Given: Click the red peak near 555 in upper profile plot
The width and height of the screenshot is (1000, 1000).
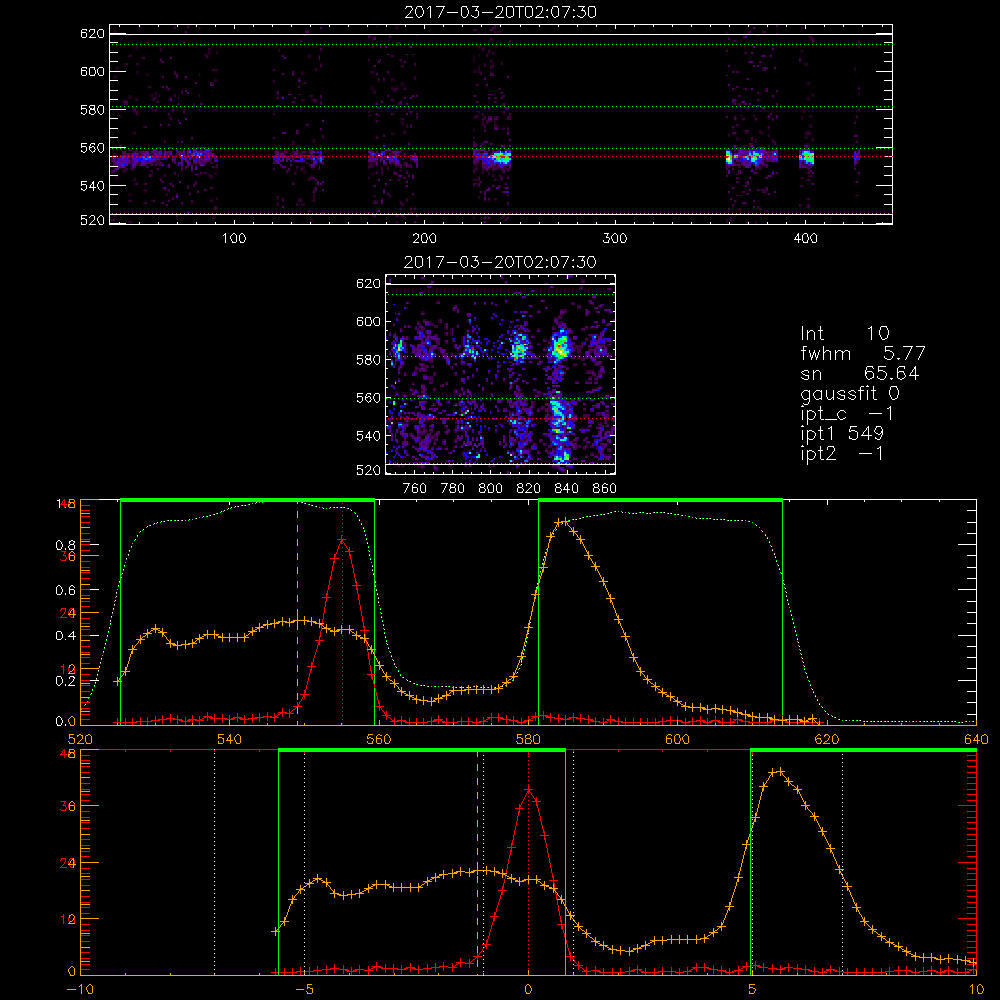Looking at the screenshot, I should pyautogui.click(x=342, y=540).
